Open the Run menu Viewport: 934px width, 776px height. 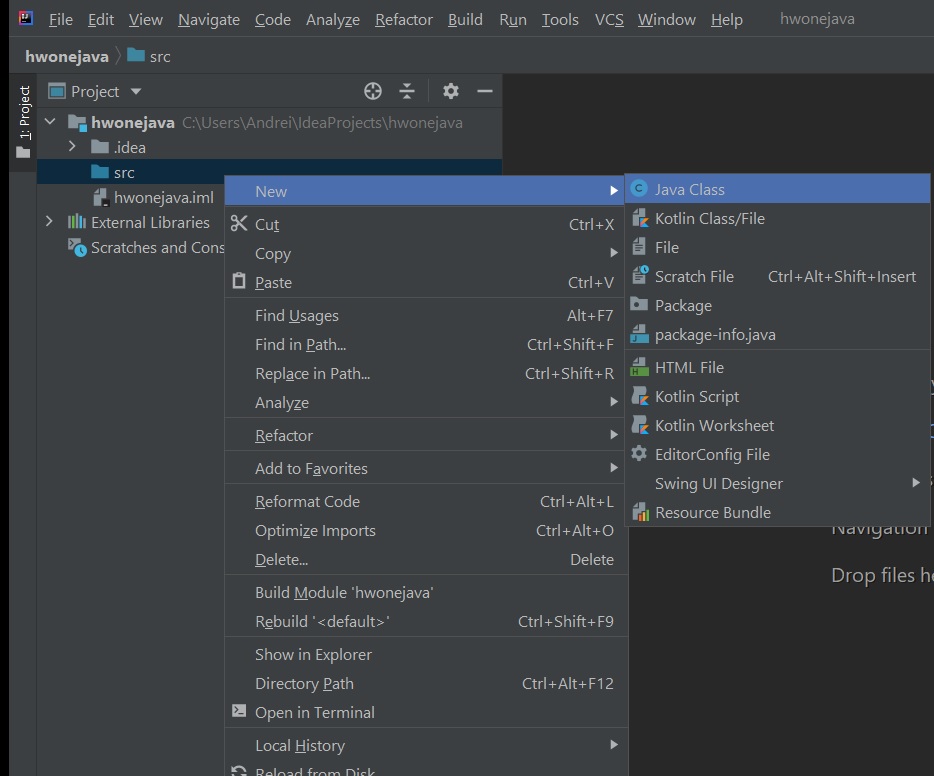[x=513, y=20]
